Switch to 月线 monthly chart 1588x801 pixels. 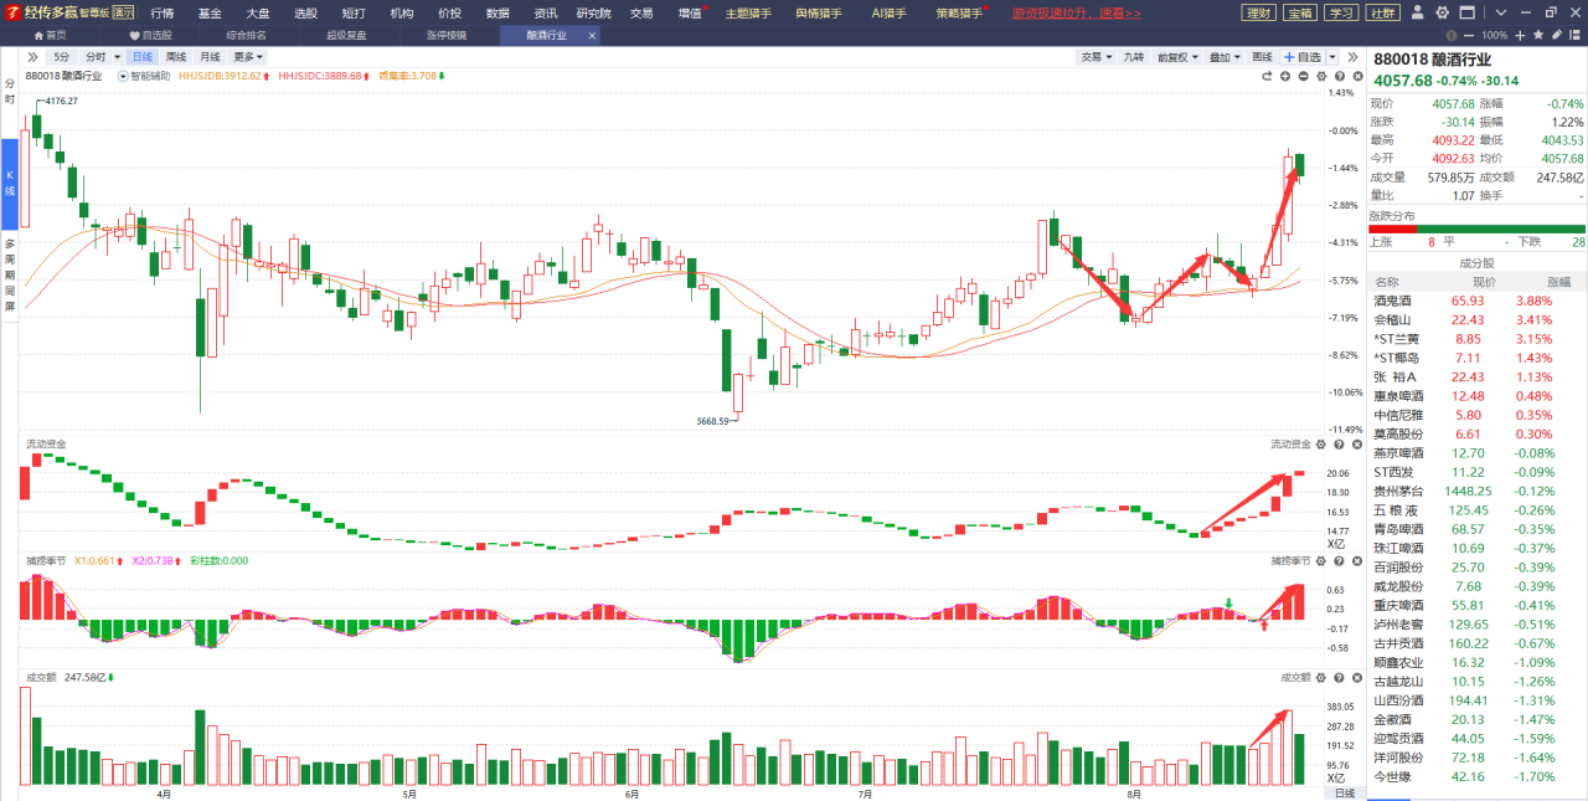tap(210, 57)
